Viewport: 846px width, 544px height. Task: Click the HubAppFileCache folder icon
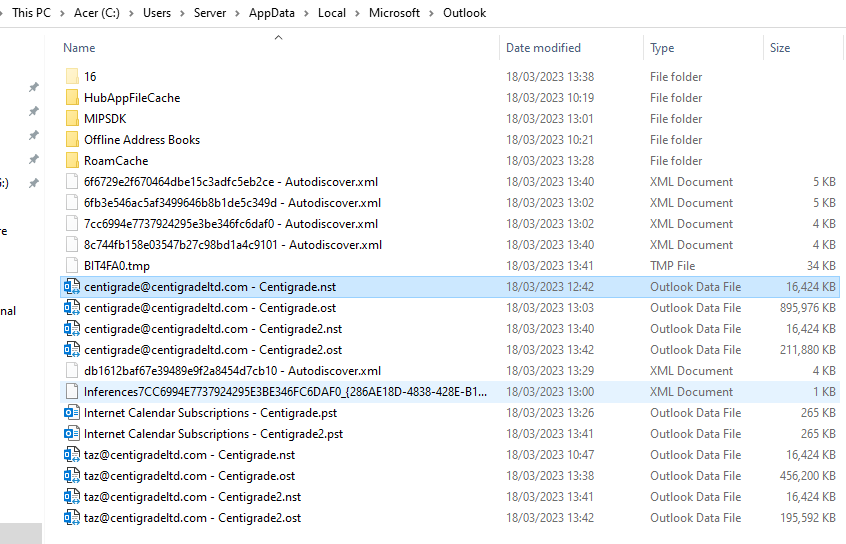(72, 98)
